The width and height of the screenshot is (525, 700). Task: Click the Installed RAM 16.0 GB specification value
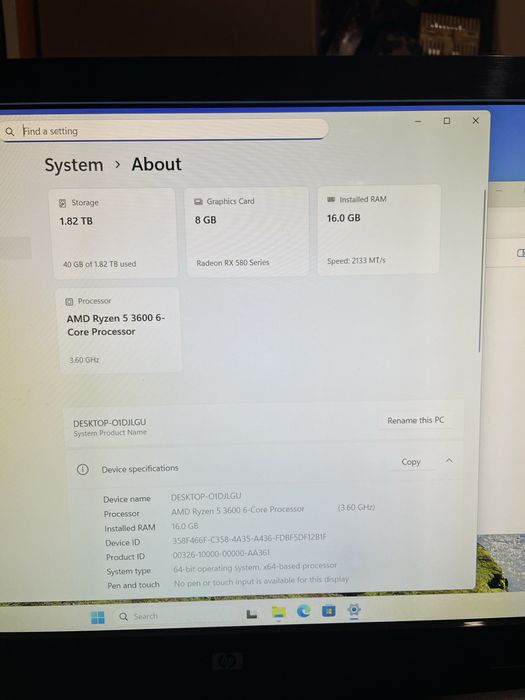[x=185, y=526]
